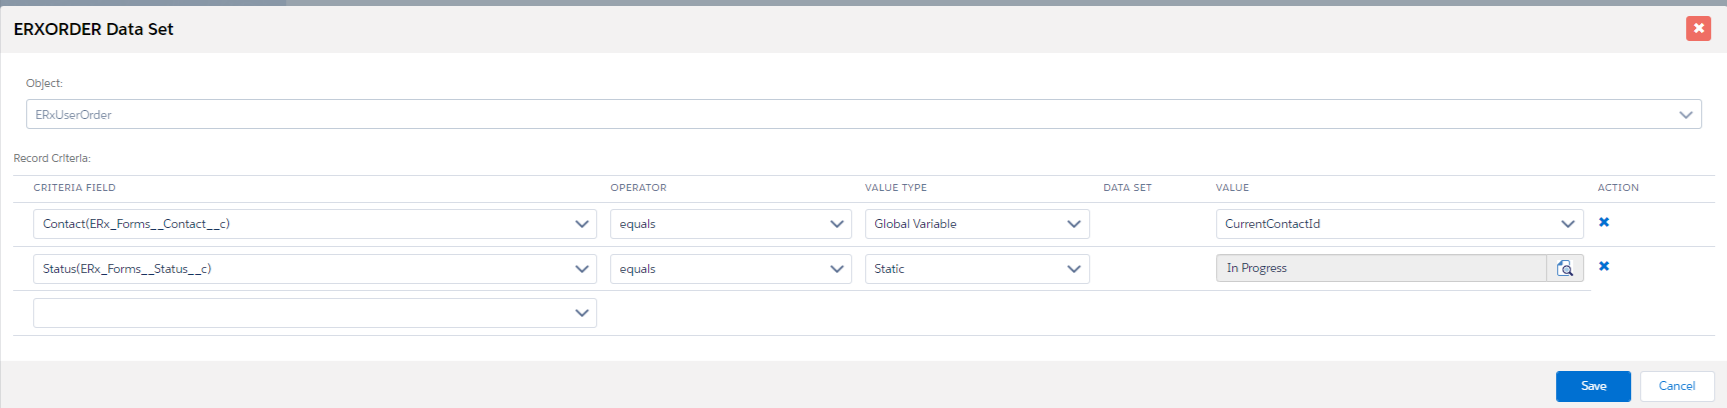
Task: Open Global Variable value type dropdown
Action: coord(976,224)
